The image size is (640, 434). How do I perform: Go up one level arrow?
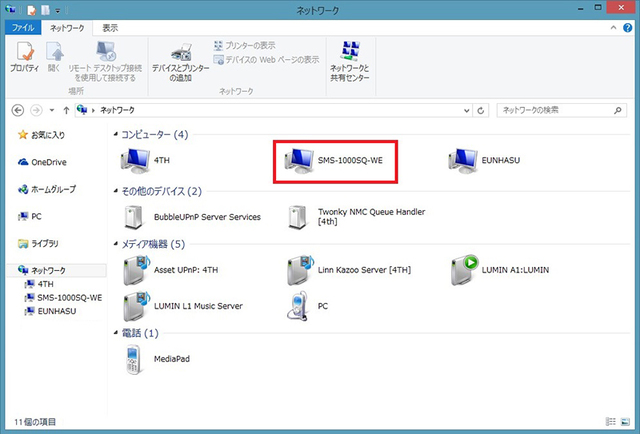point(66,110)
